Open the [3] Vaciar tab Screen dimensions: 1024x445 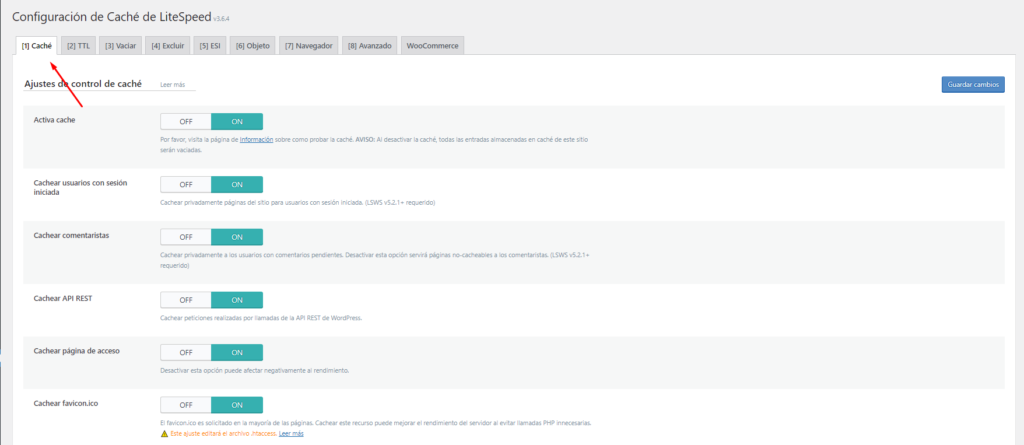click(x=120, y=46)
